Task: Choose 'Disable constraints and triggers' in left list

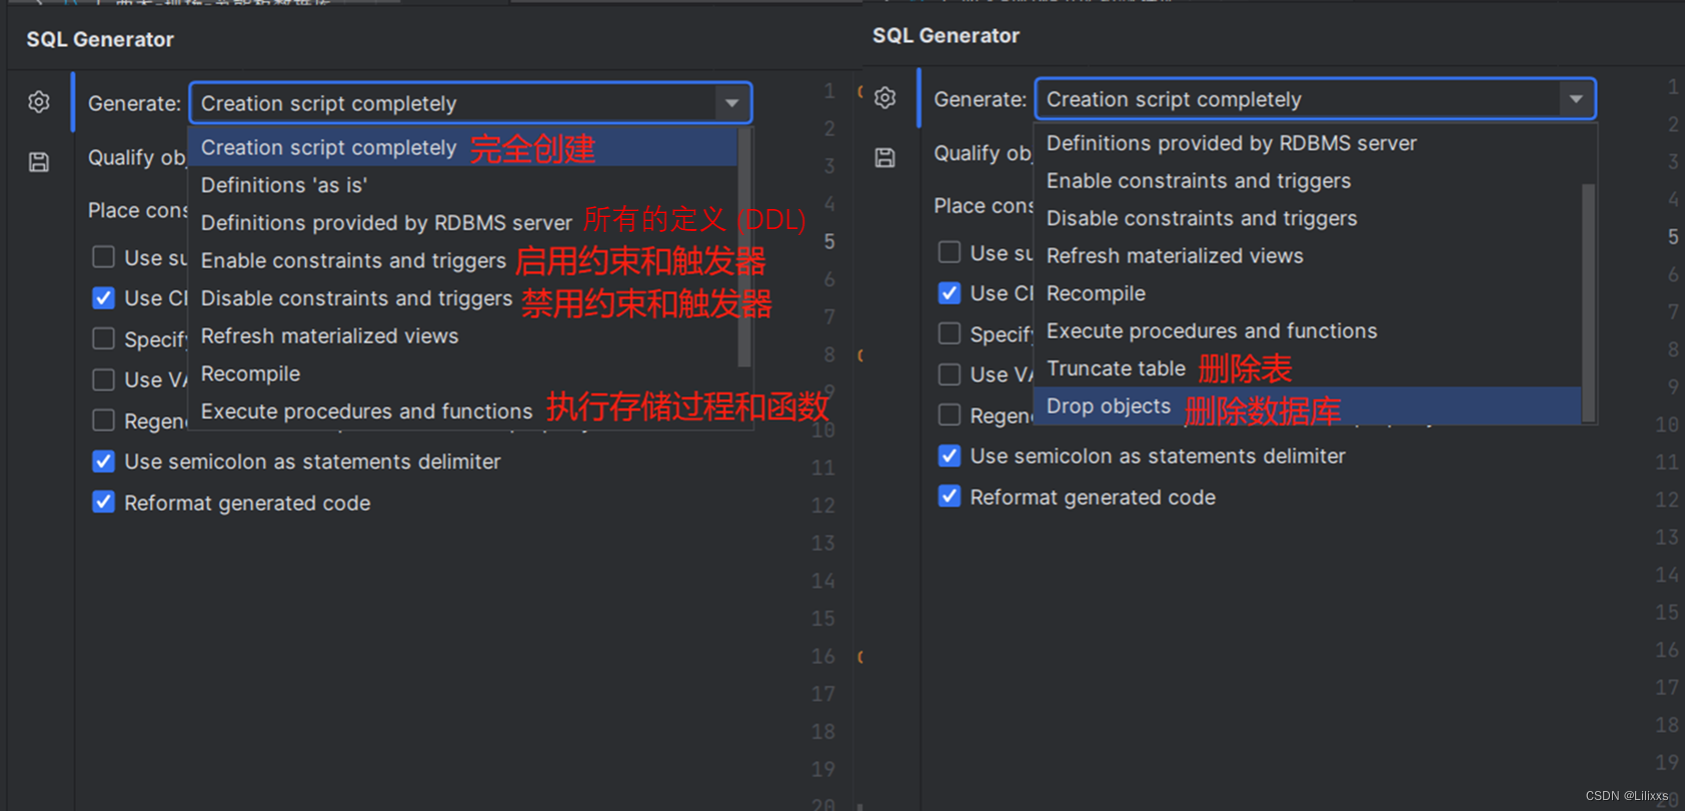Action: tap(463, 298)
